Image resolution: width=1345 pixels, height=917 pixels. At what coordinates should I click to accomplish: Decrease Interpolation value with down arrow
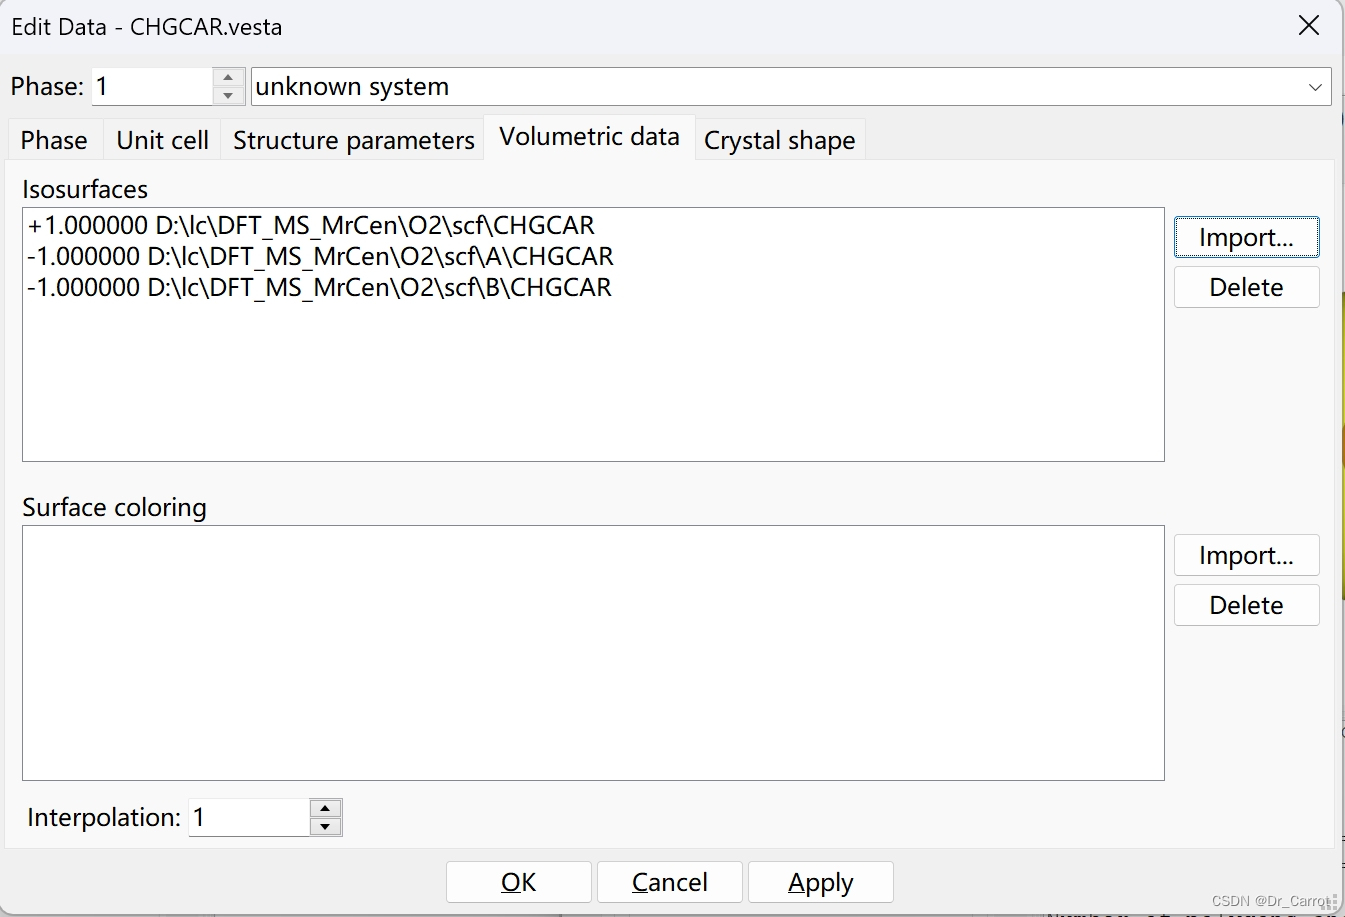coord(325,827)
